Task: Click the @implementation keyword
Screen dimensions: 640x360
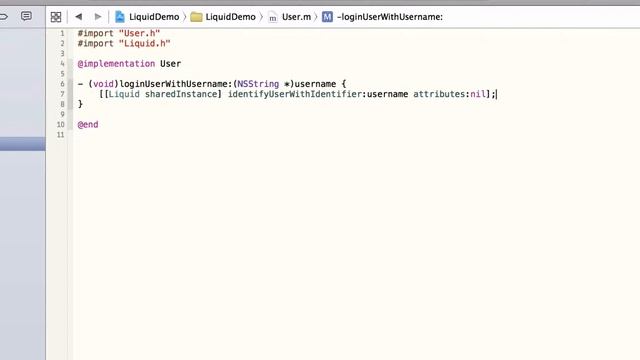Action: coord(116,64)
